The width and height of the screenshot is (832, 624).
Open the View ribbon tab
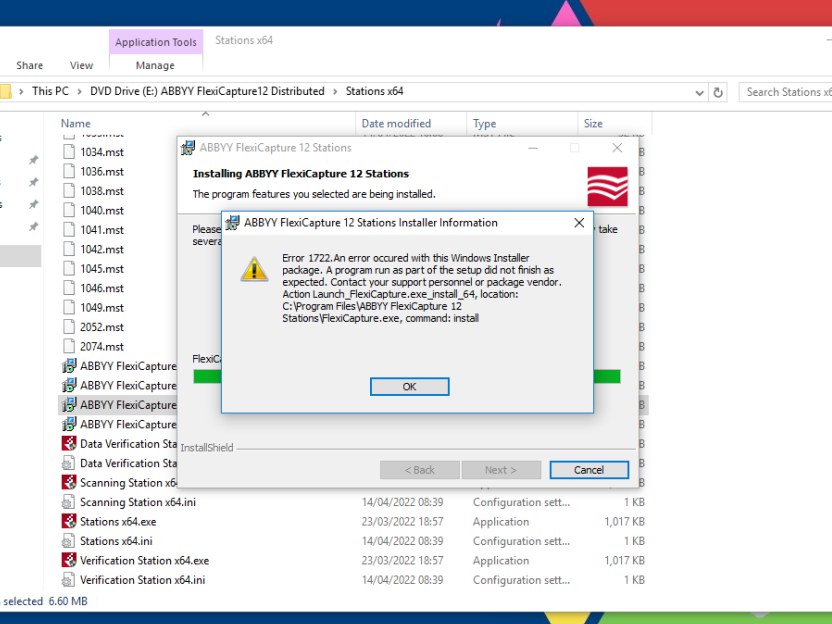coord(81,65)
